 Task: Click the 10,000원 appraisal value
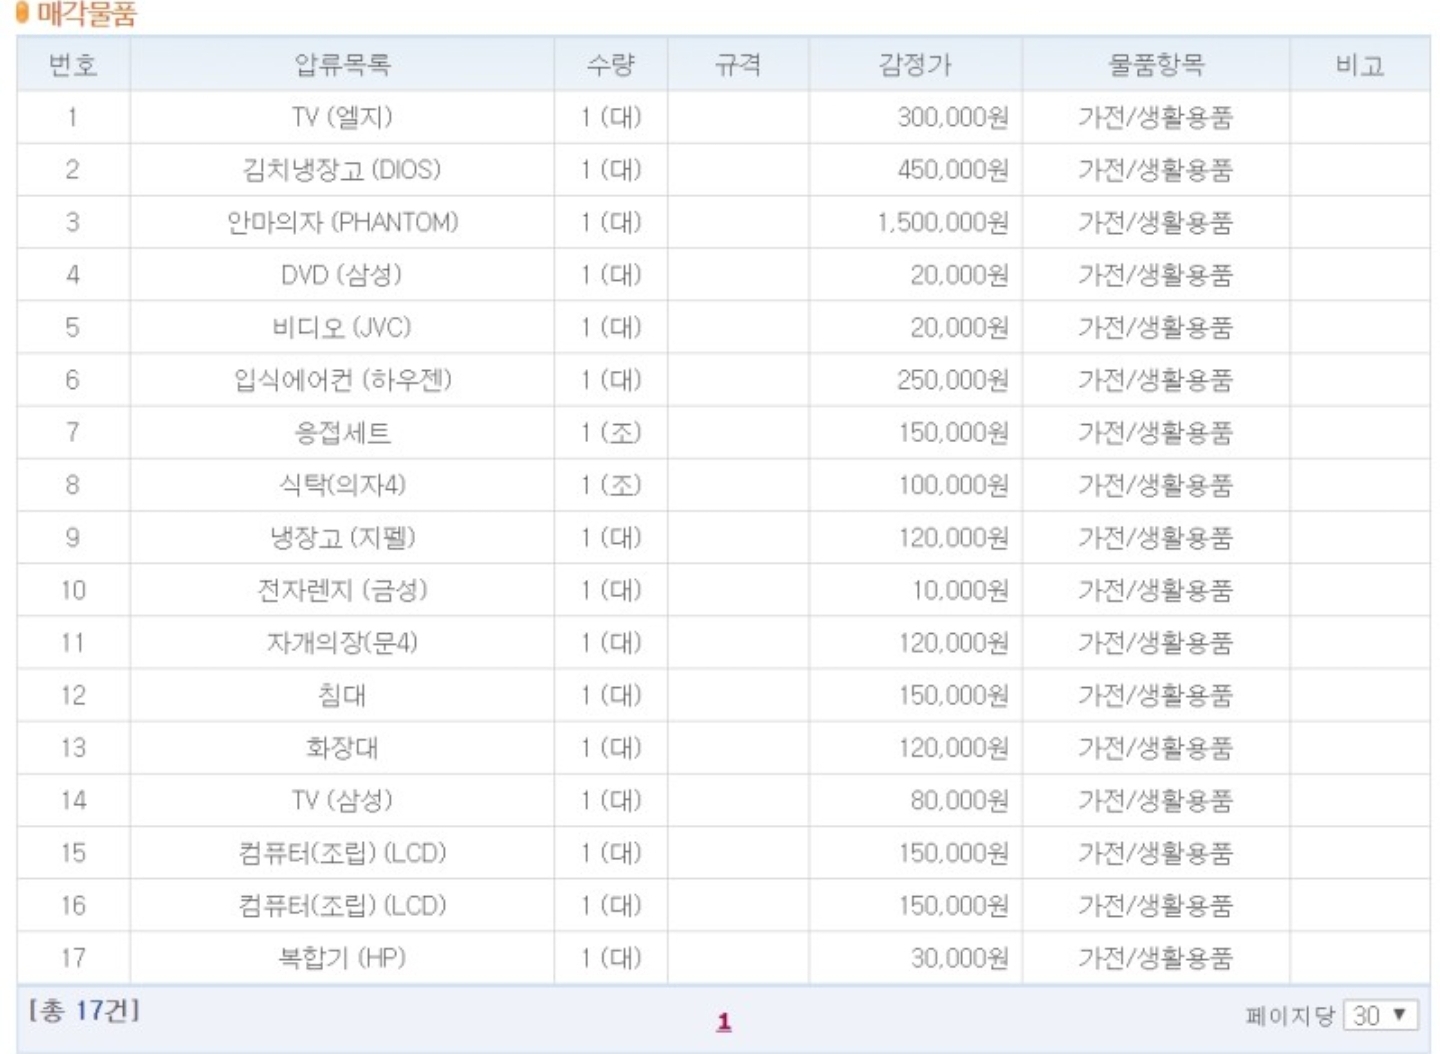(960, 590)
